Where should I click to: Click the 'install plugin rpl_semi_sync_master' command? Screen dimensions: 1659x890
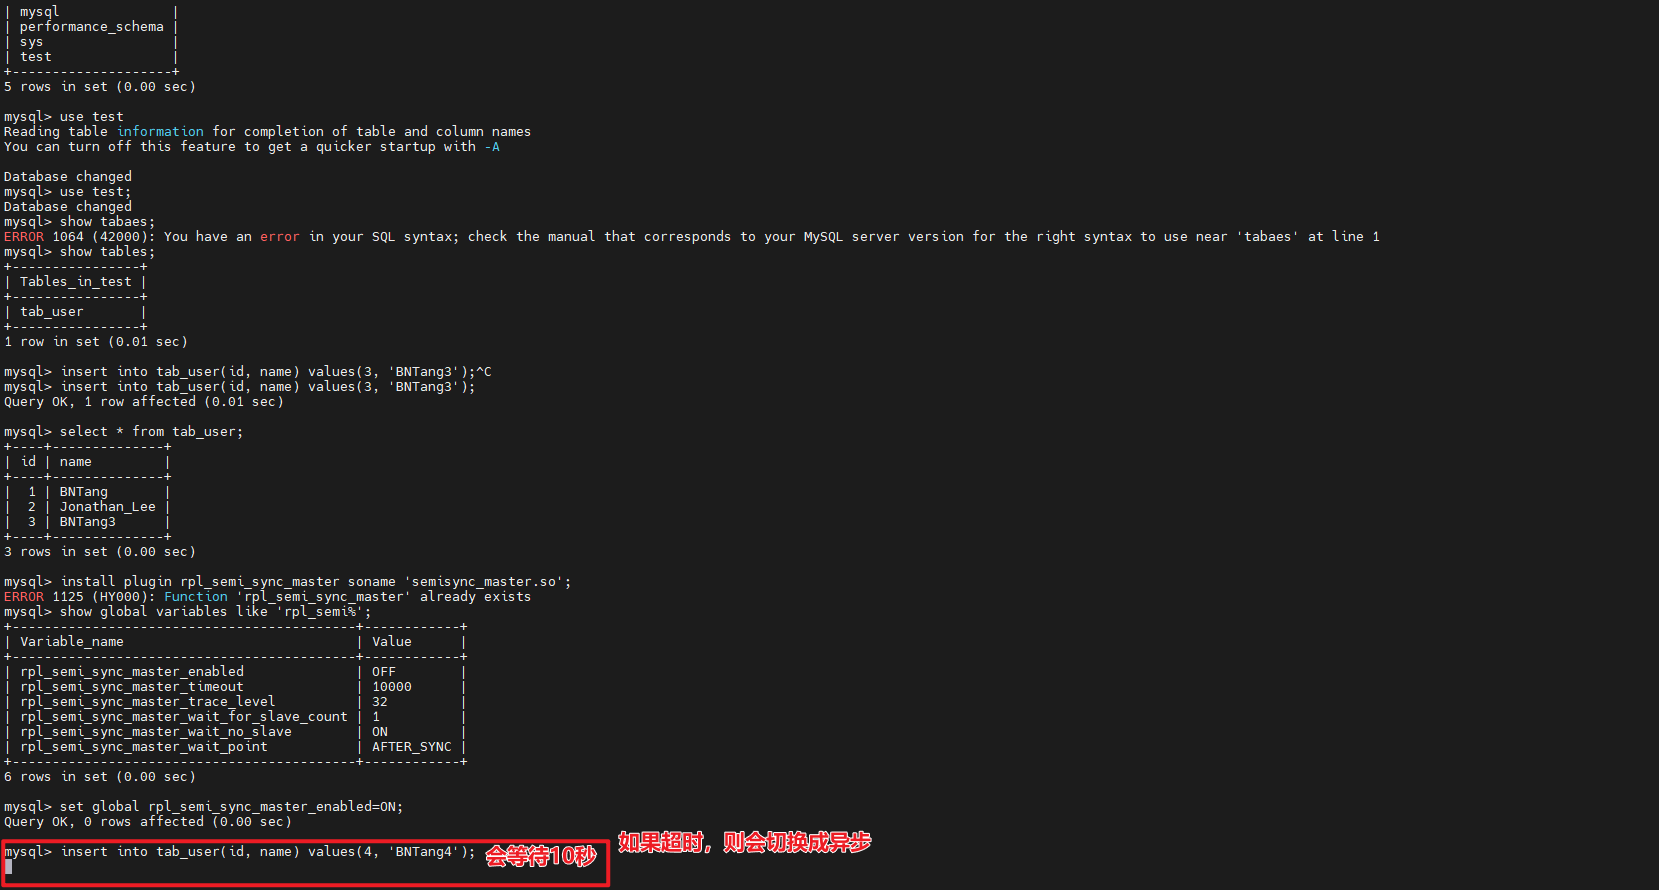[287, 582]
